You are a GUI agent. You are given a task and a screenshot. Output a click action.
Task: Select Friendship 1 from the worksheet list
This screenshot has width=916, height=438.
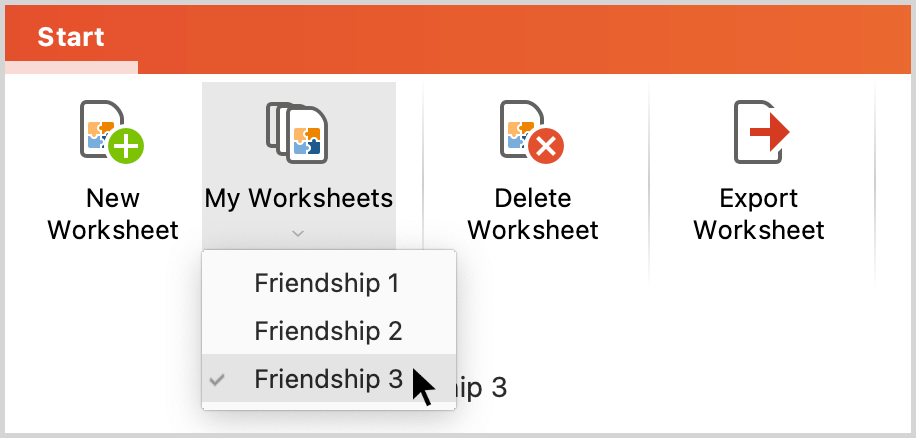(x=328, y=283)
